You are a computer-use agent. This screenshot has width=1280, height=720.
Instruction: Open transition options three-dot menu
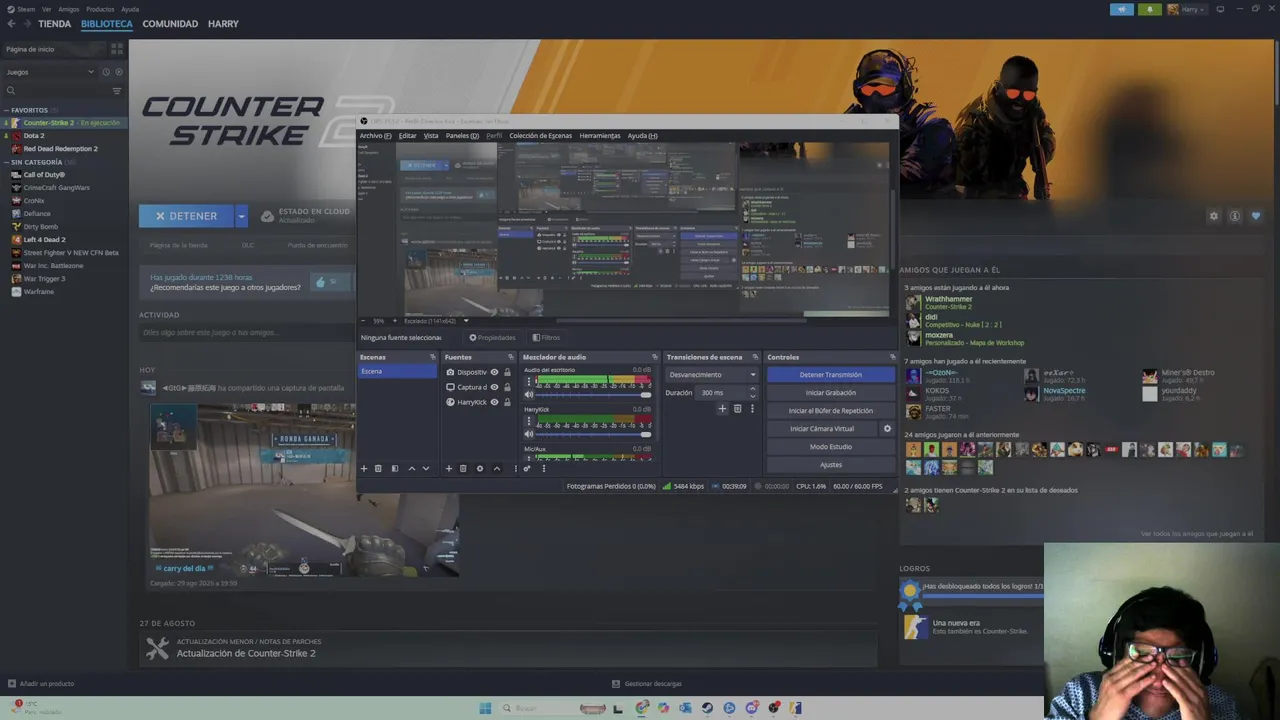[x=752, y=408]
